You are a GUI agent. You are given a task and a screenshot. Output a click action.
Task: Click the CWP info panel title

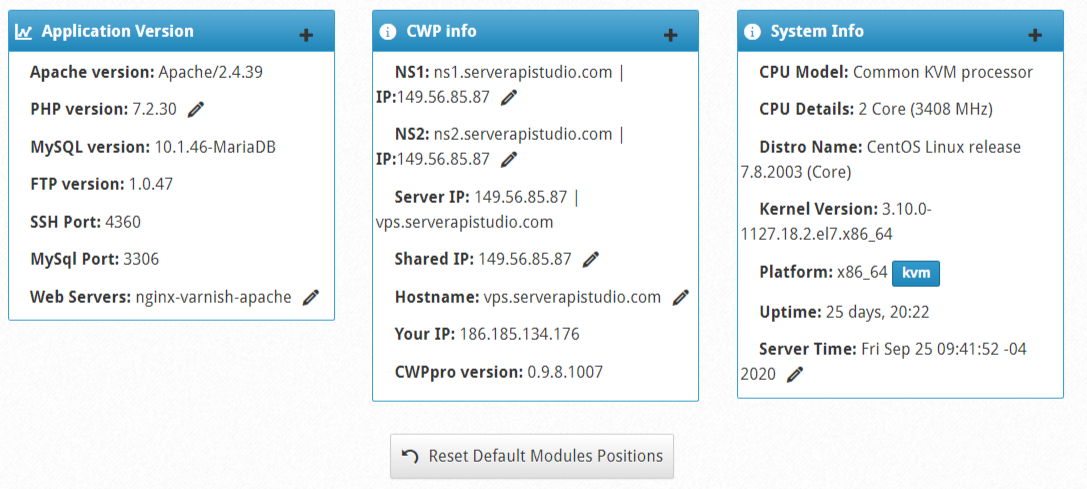click(x=442, y=31)
